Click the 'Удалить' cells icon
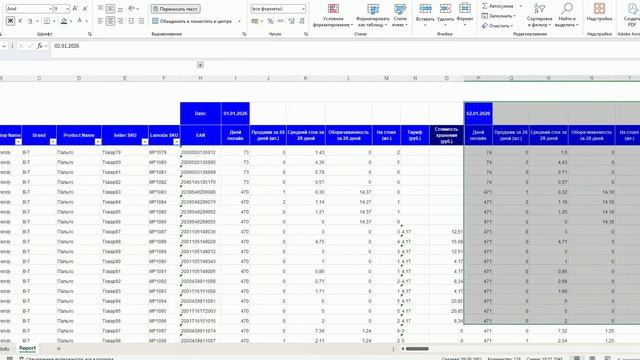Image resolution: width=640 pixels, height=360 pixels. coord(445,9)
